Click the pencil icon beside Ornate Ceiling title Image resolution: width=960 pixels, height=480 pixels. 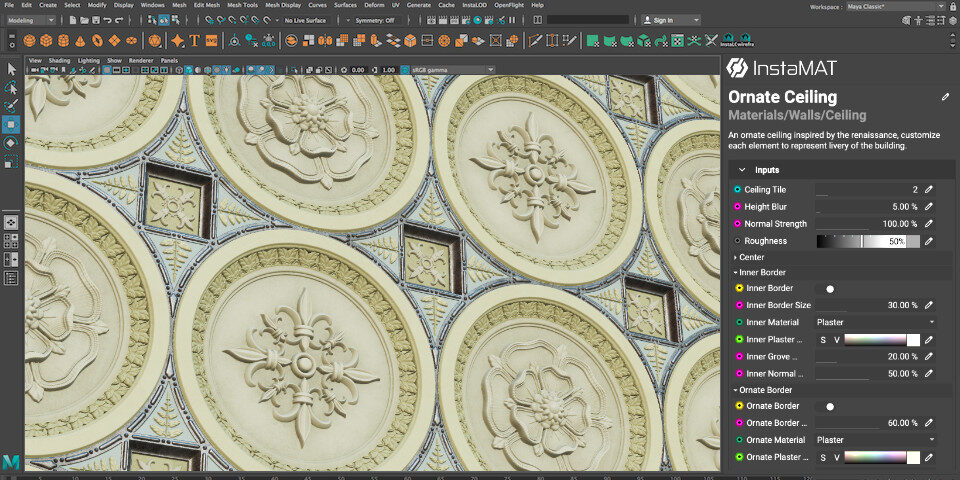pos(945,97)
